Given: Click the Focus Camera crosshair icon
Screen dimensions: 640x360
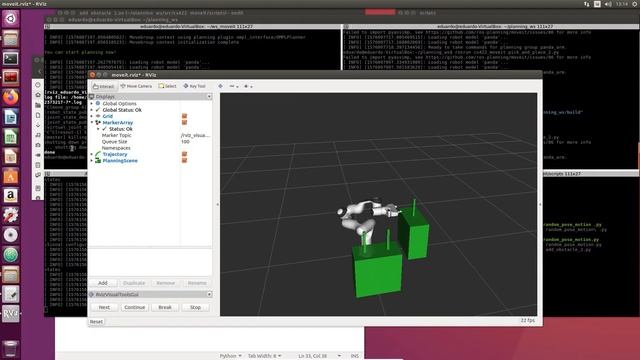Looking at the screenshot, I should click(x=220, y=86).
